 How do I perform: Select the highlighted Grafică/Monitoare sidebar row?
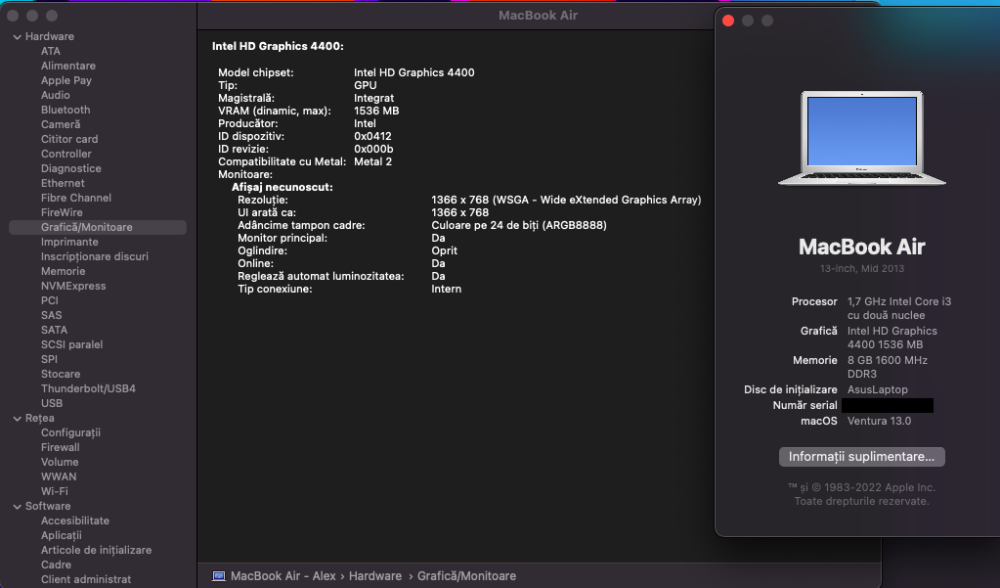pos(98,227)
